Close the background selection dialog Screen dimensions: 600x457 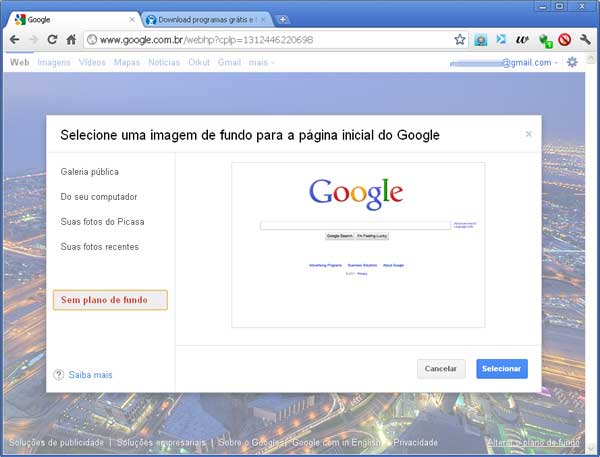[x=528, y=133]
